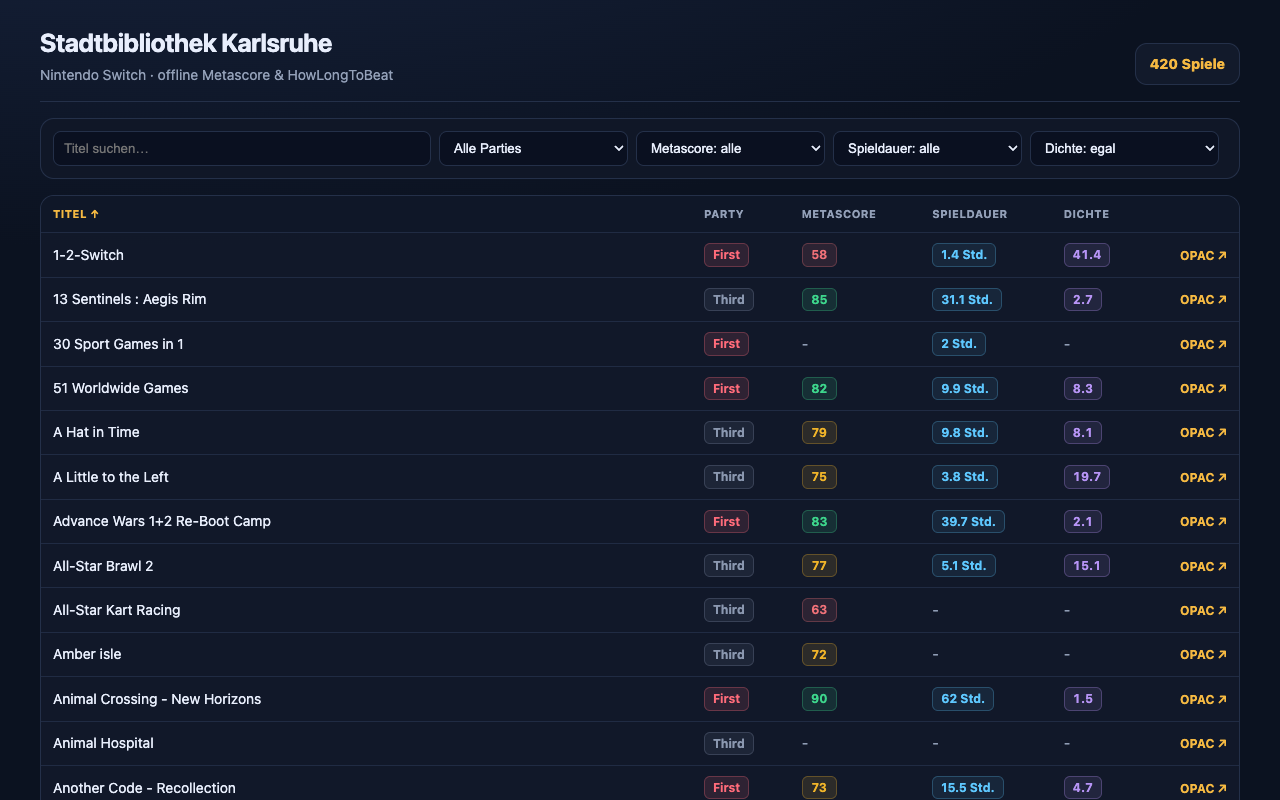
Task: Sort by the Metascore column header
Action: click(x=838, y=214)
